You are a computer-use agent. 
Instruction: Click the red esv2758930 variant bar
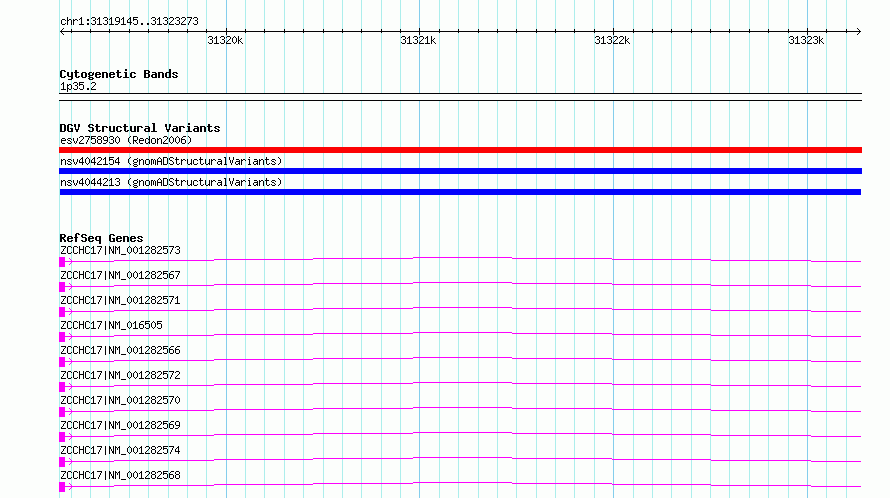pos(460,150)
